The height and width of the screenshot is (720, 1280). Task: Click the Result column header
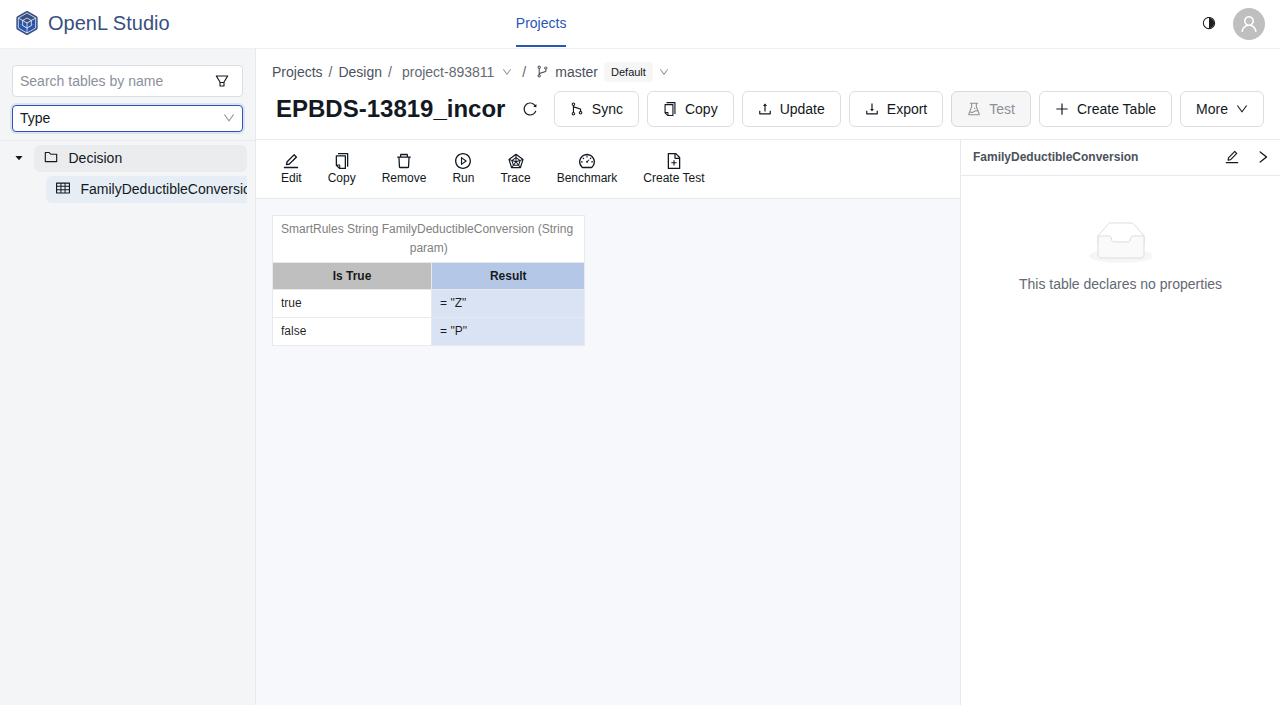[508, 276]
